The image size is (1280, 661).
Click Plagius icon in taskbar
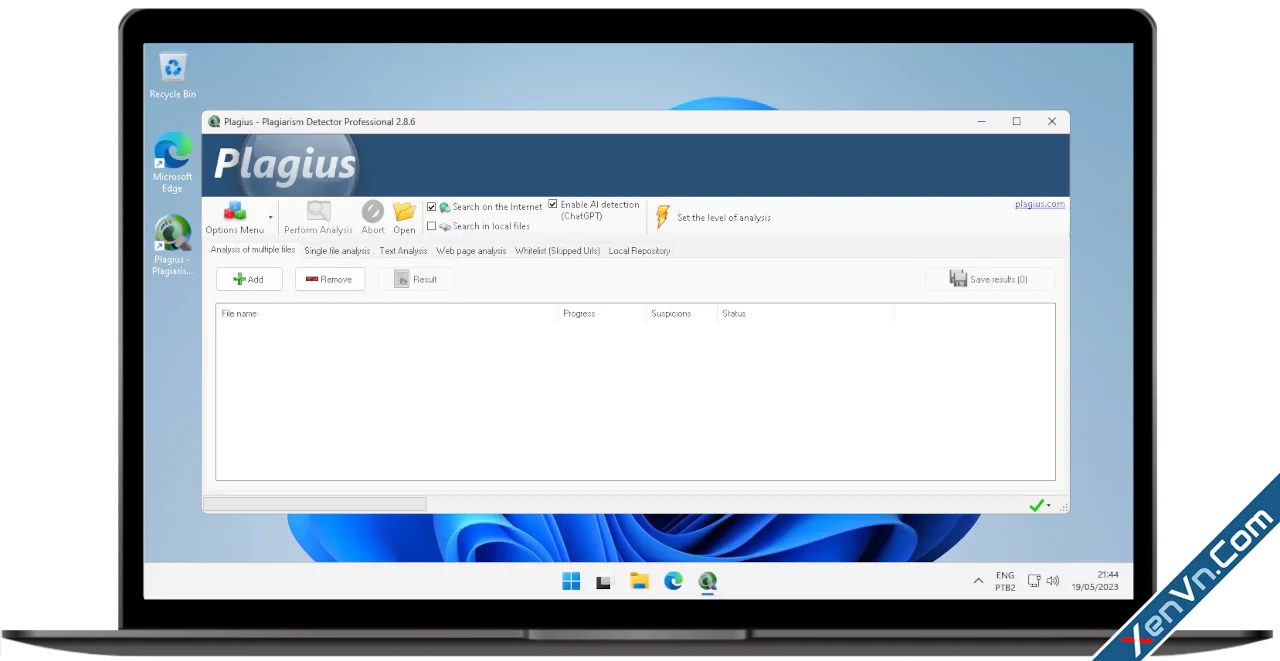[708, 581]
